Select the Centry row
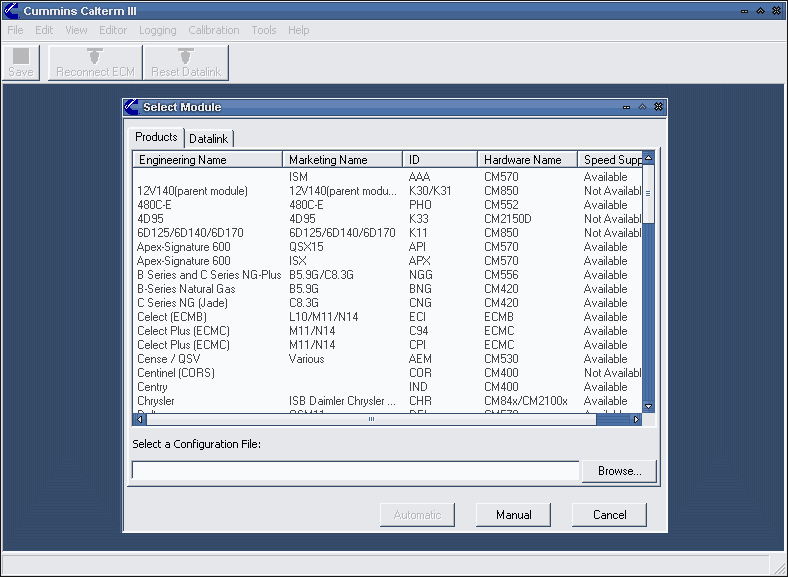The height and width of the screenshot is (577, 788). (387, 387)
